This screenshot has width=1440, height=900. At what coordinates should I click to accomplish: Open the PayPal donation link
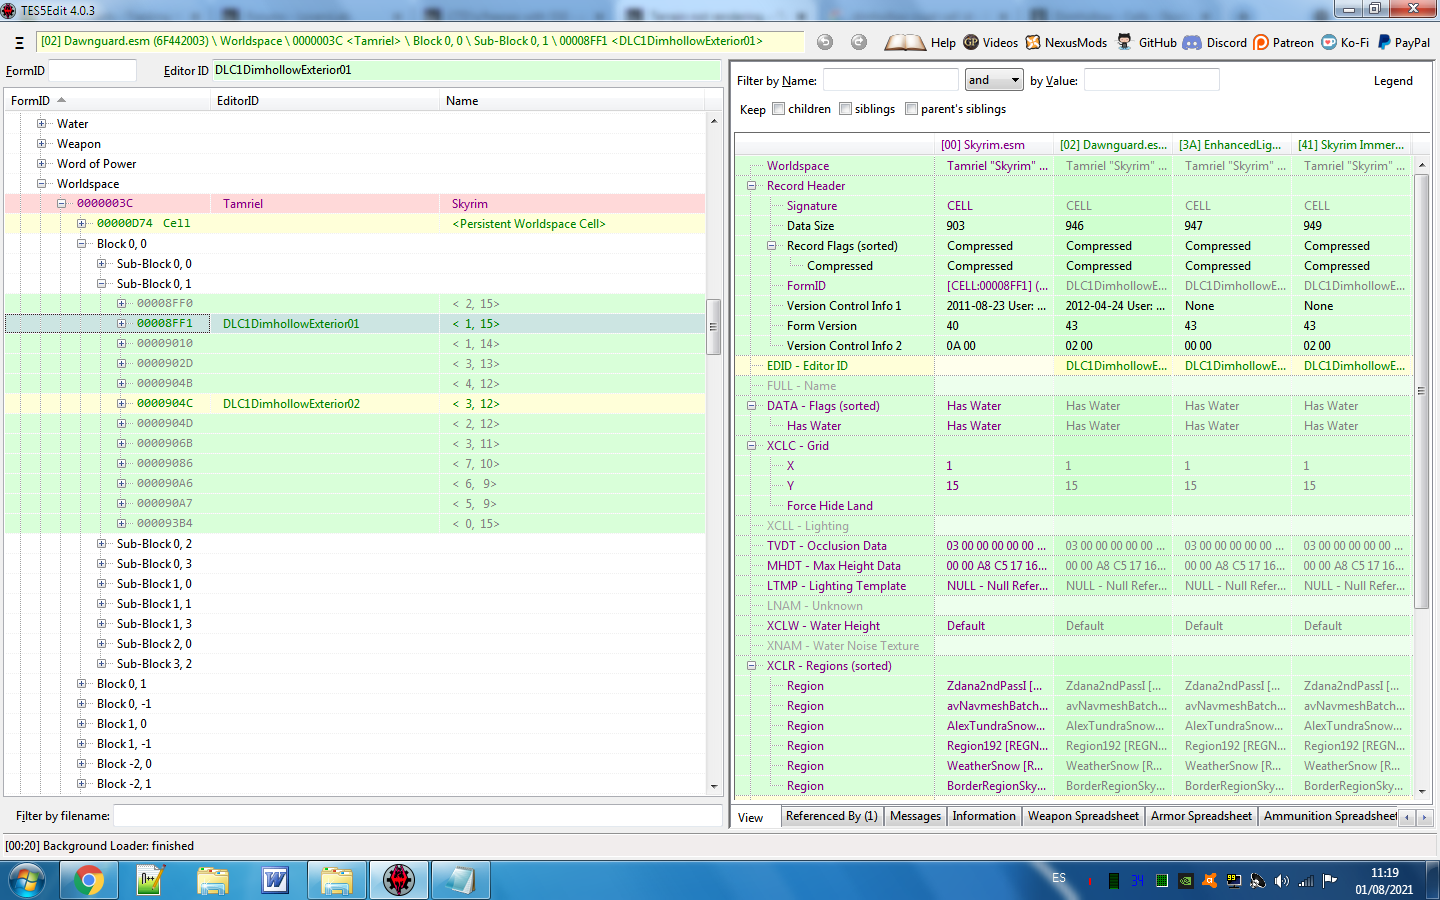(1403, 42)
